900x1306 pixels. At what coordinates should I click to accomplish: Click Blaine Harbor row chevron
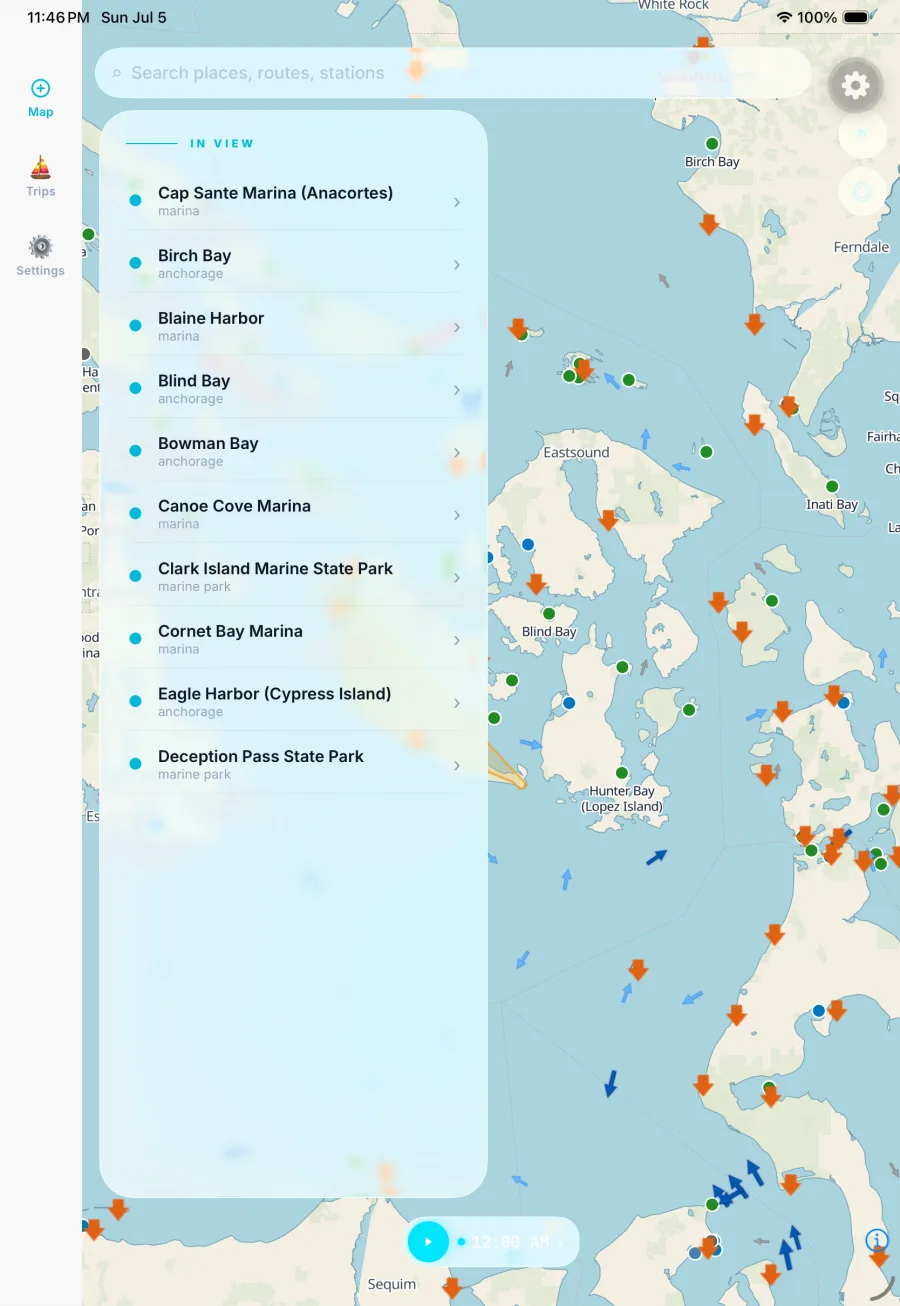pyautogui.click(x=457, y=327)
